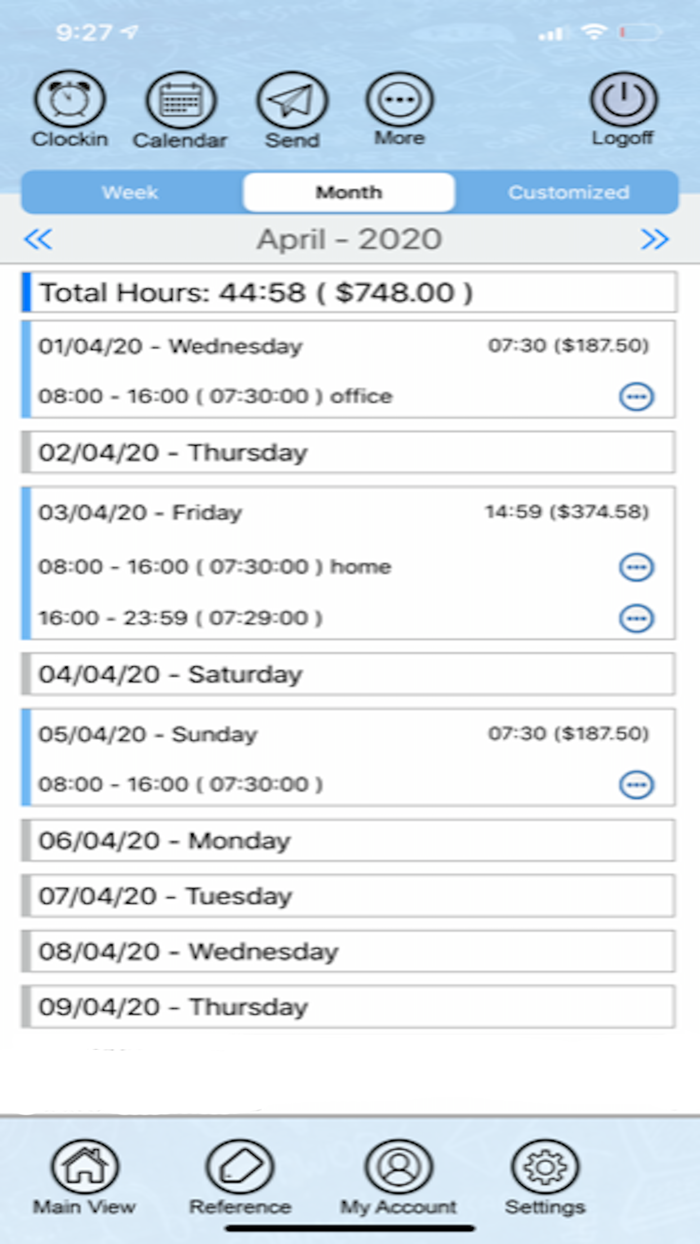
Task: Open options for the home entry on Friday
Action: (638, 567)
